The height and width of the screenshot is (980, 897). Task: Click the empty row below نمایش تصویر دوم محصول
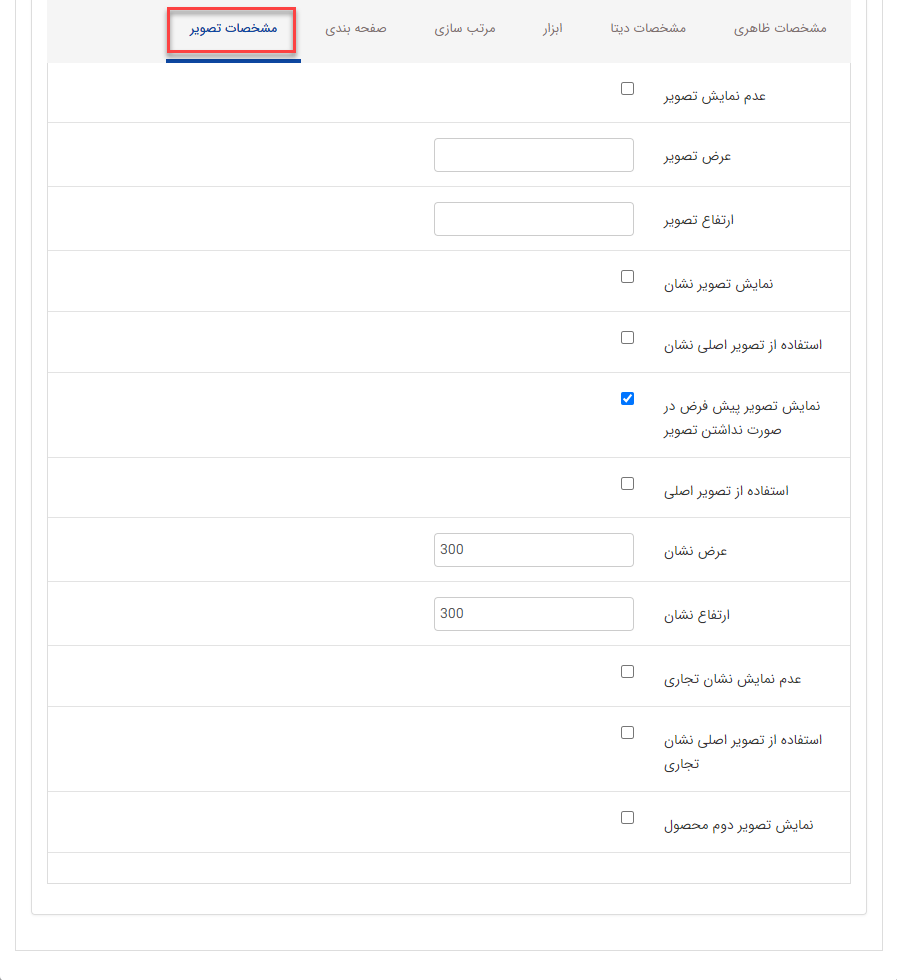pos(448,868)
